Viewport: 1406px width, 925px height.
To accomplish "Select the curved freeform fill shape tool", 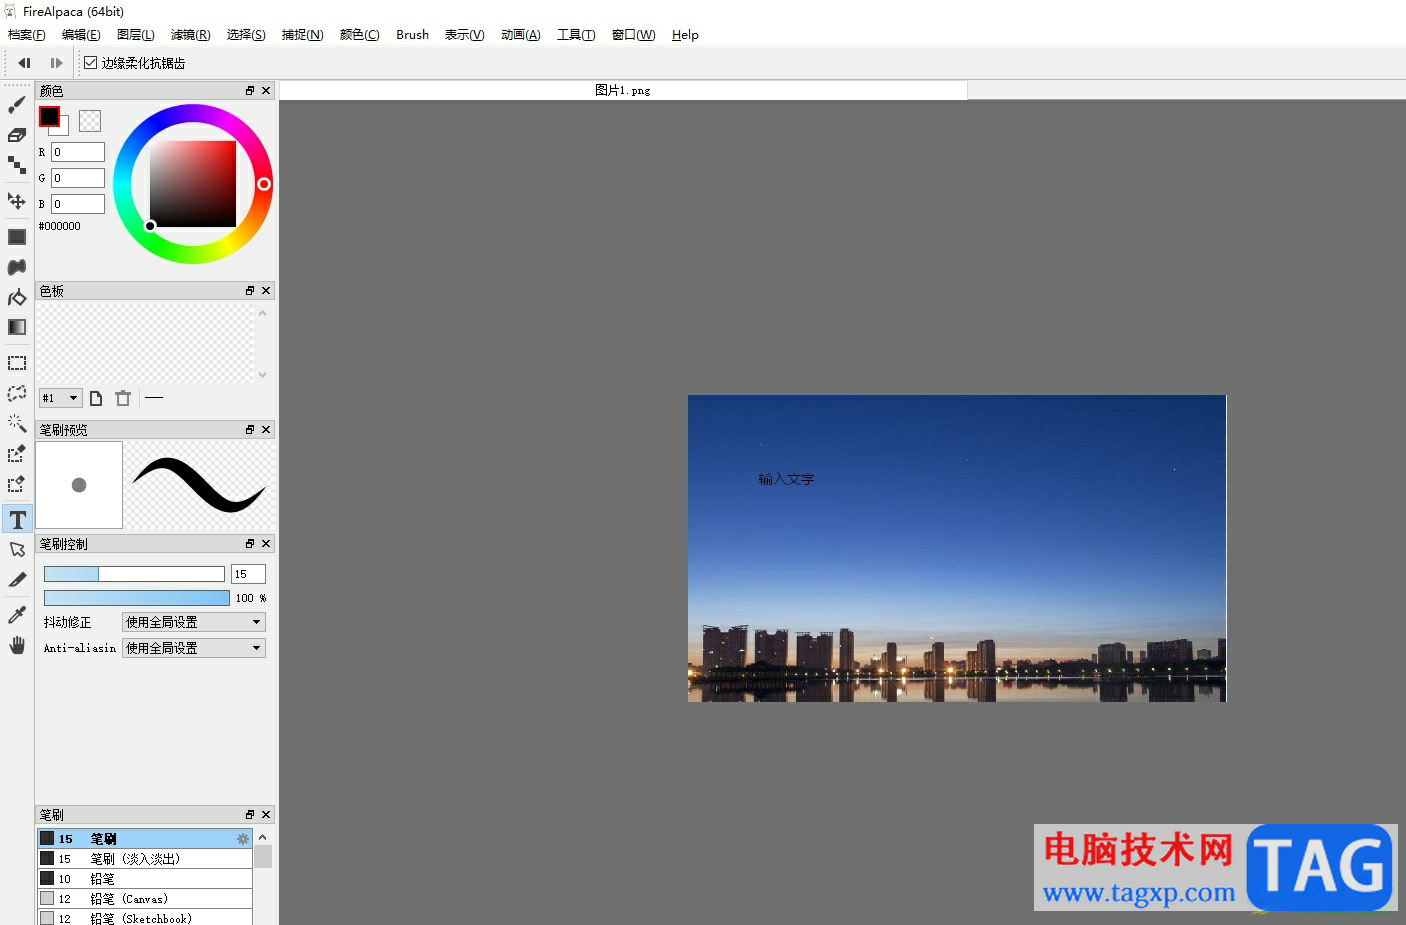I will (x=17, y=267).
